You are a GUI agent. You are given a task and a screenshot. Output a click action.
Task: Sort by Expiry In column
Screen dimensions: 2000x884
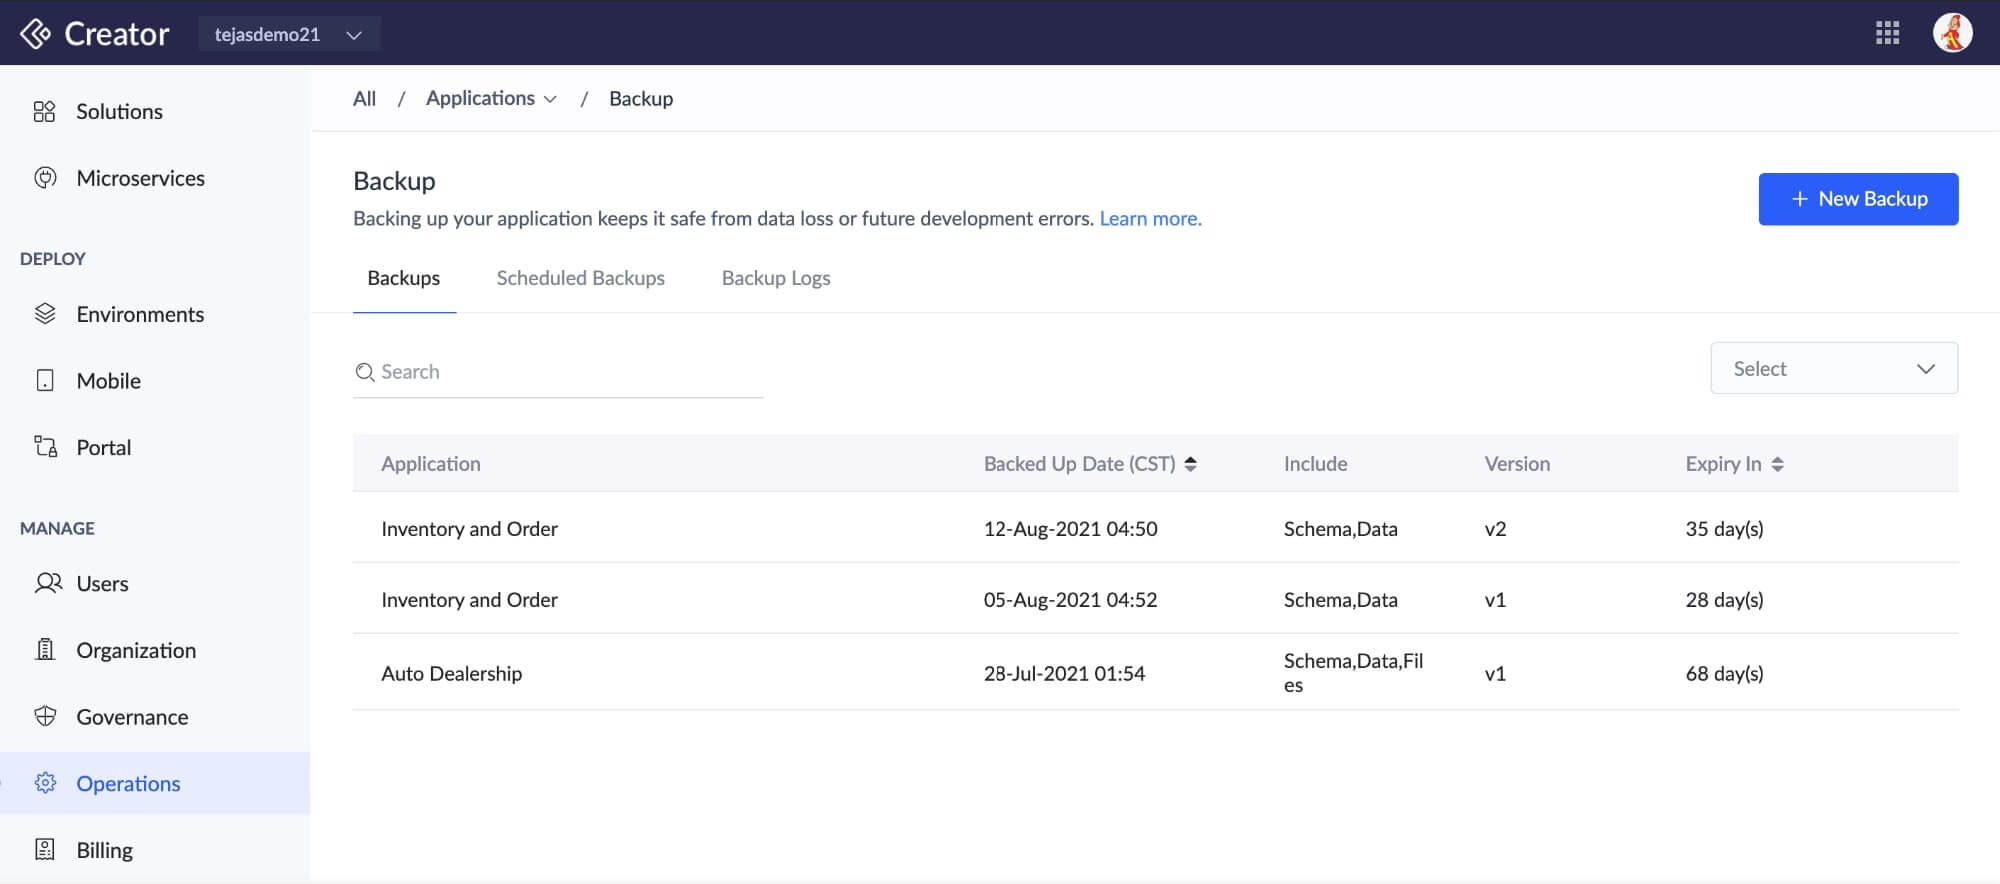[1777, 464]
